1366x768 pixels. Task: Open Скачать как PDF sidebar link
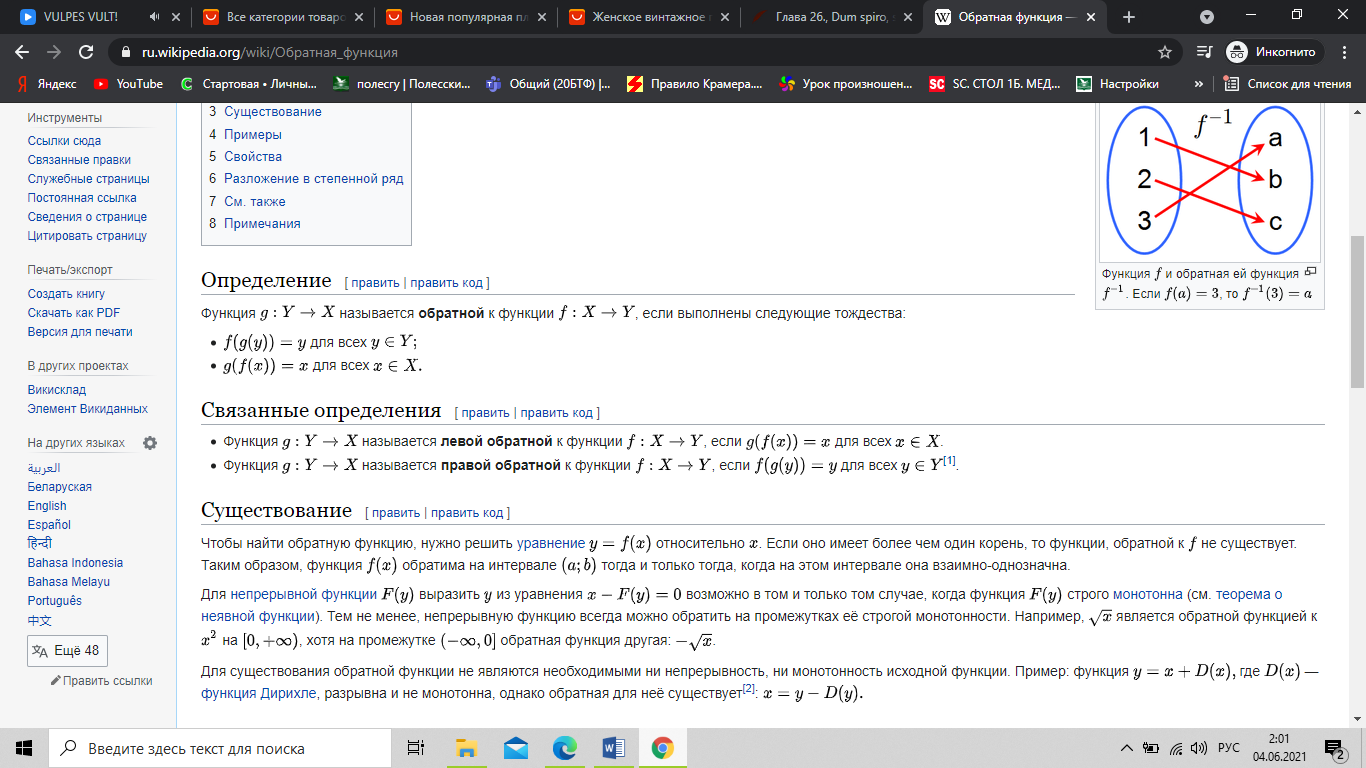point(74,313)
